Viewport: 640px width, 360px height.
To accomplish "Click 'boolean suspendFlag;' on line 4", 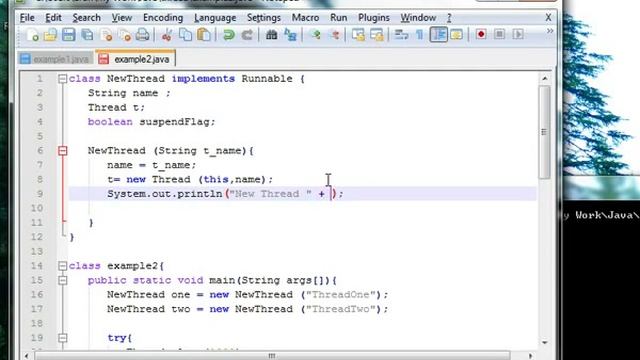I will tap(151, 122).
